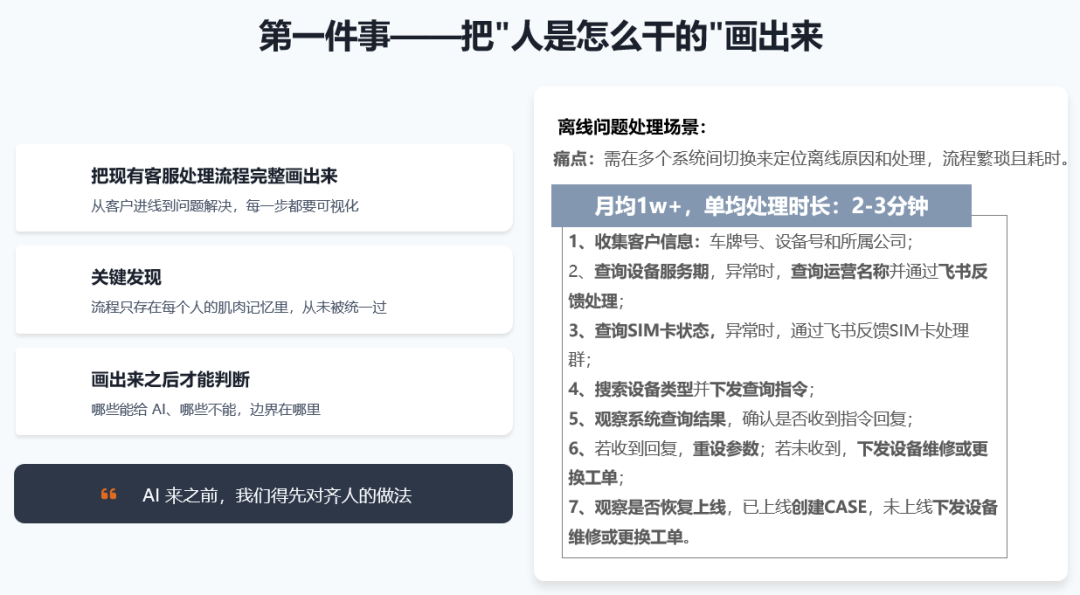This screenshot has width=1080, height=595.
Task: Click the orange quotation mark icon
Action: 109,494
